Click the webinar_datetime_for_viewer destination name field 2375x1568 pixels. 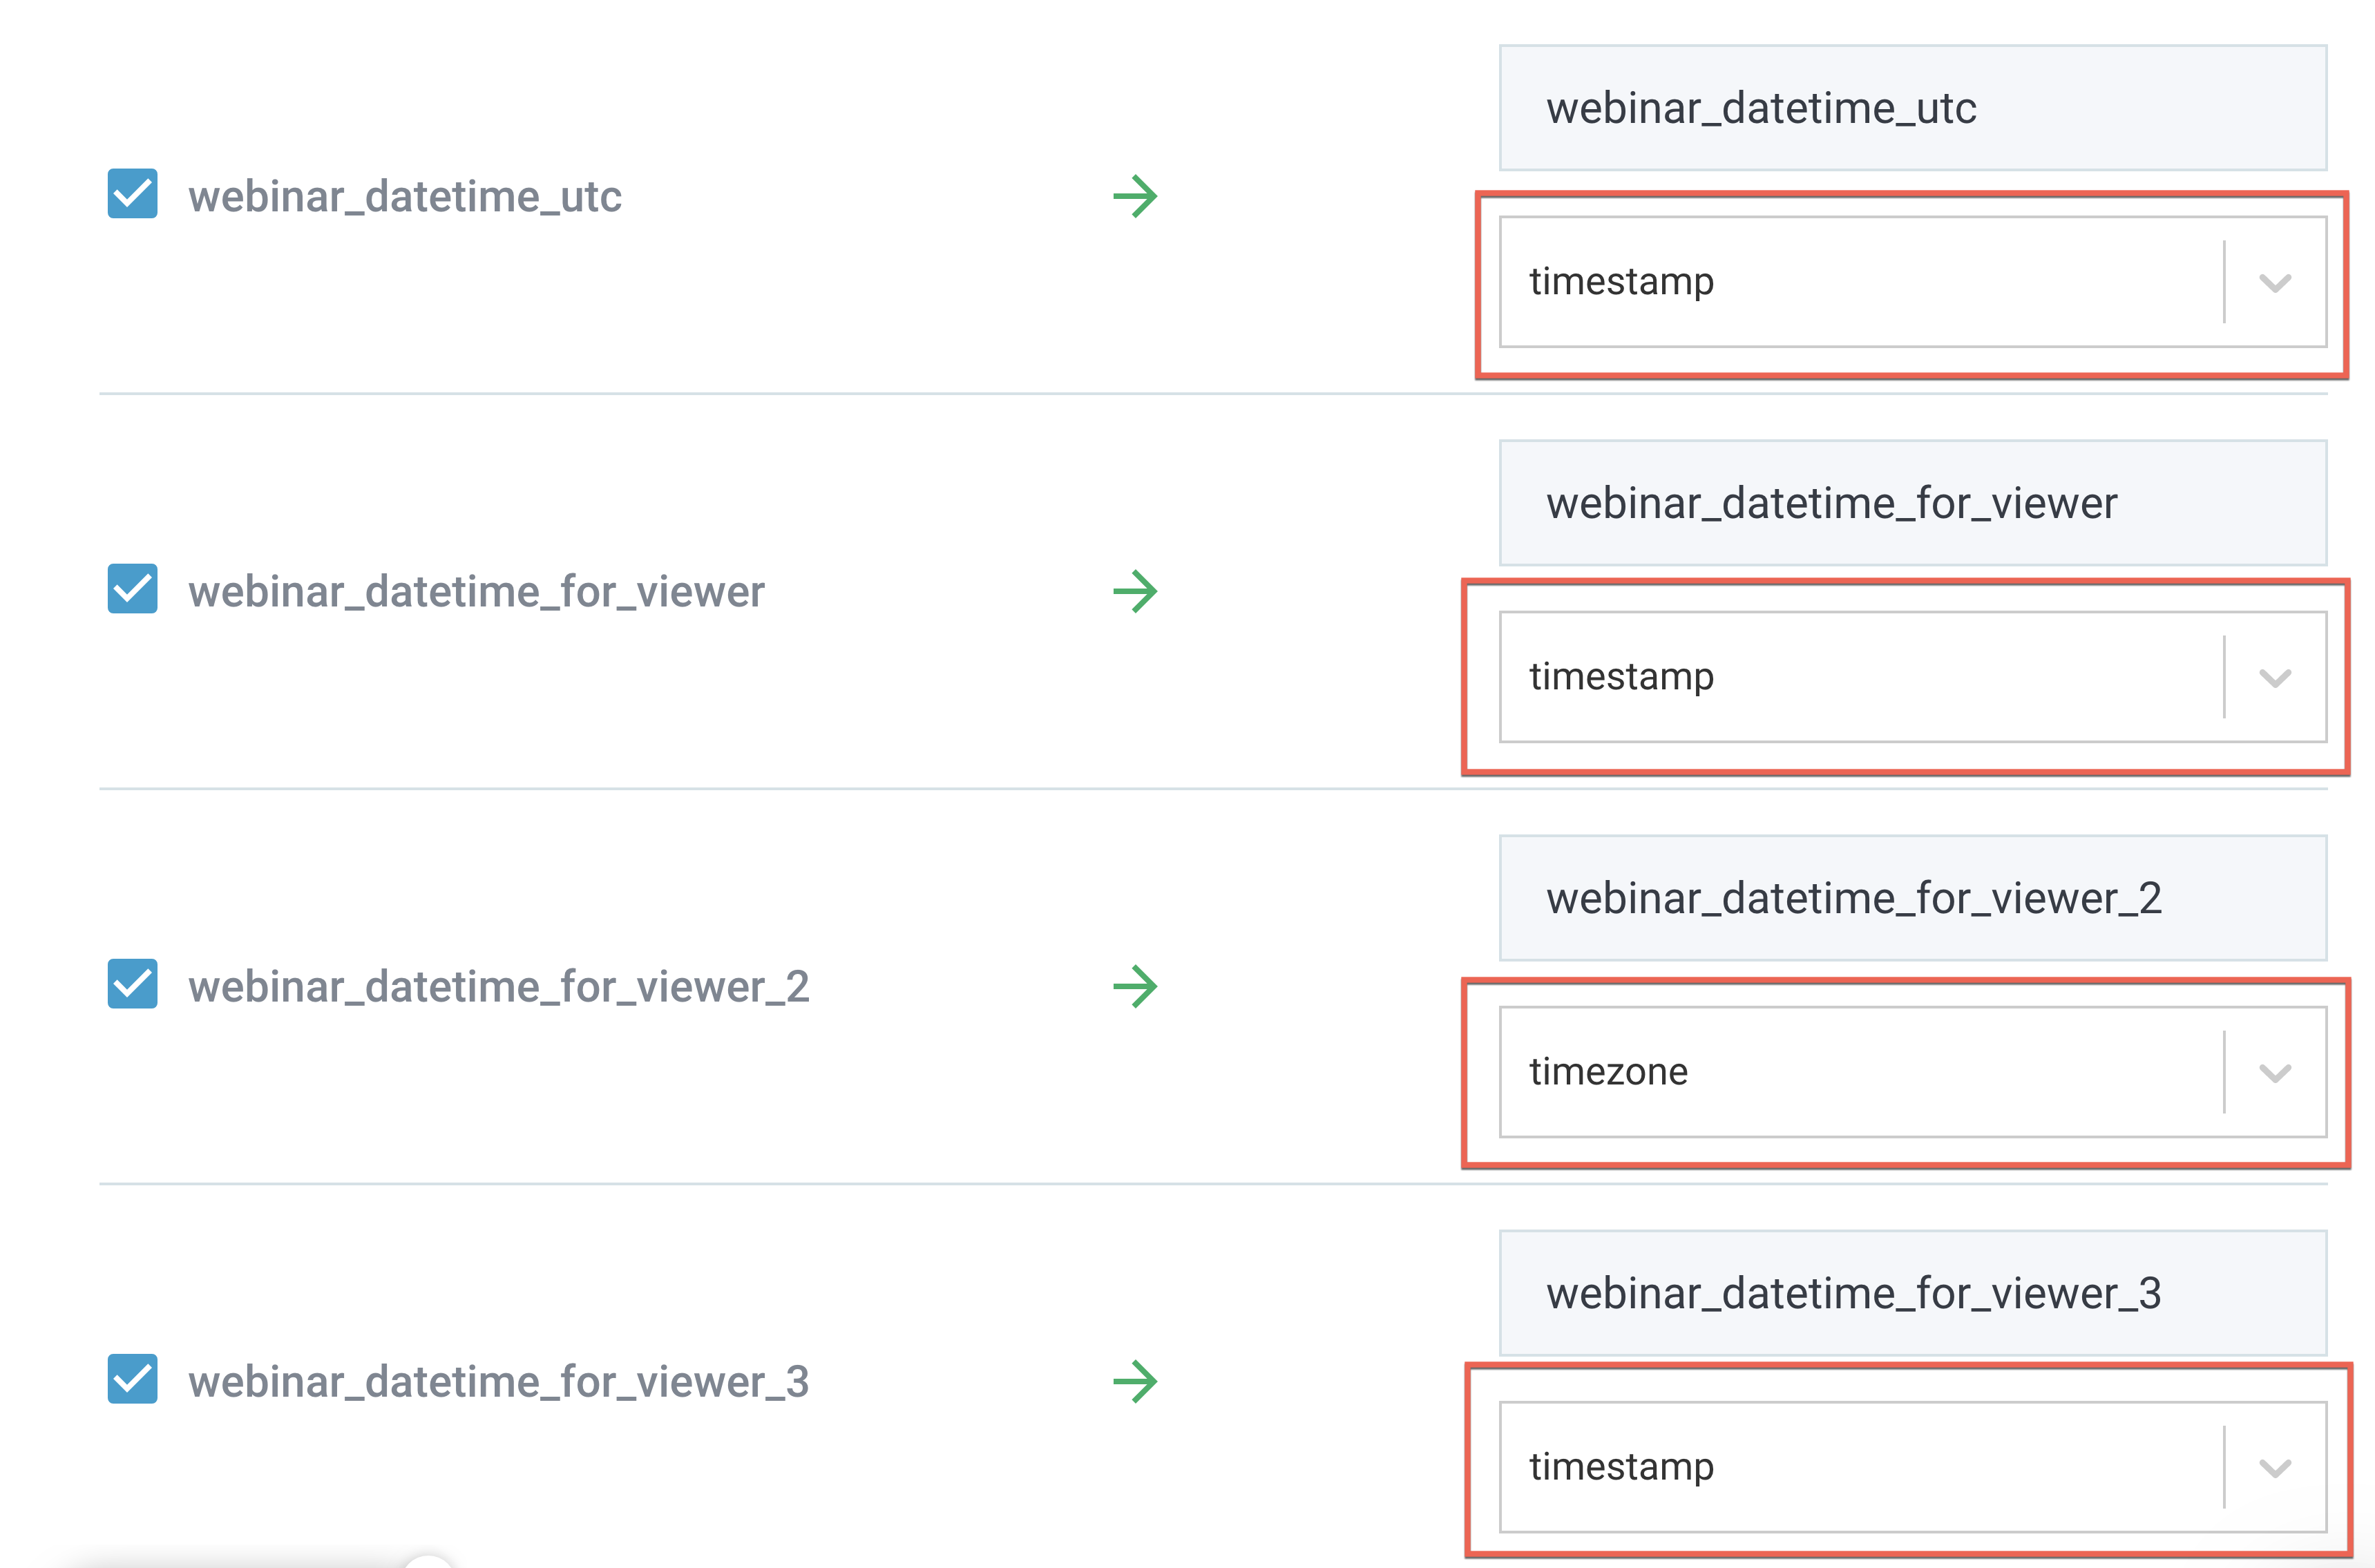click(x=1913, y=503)
